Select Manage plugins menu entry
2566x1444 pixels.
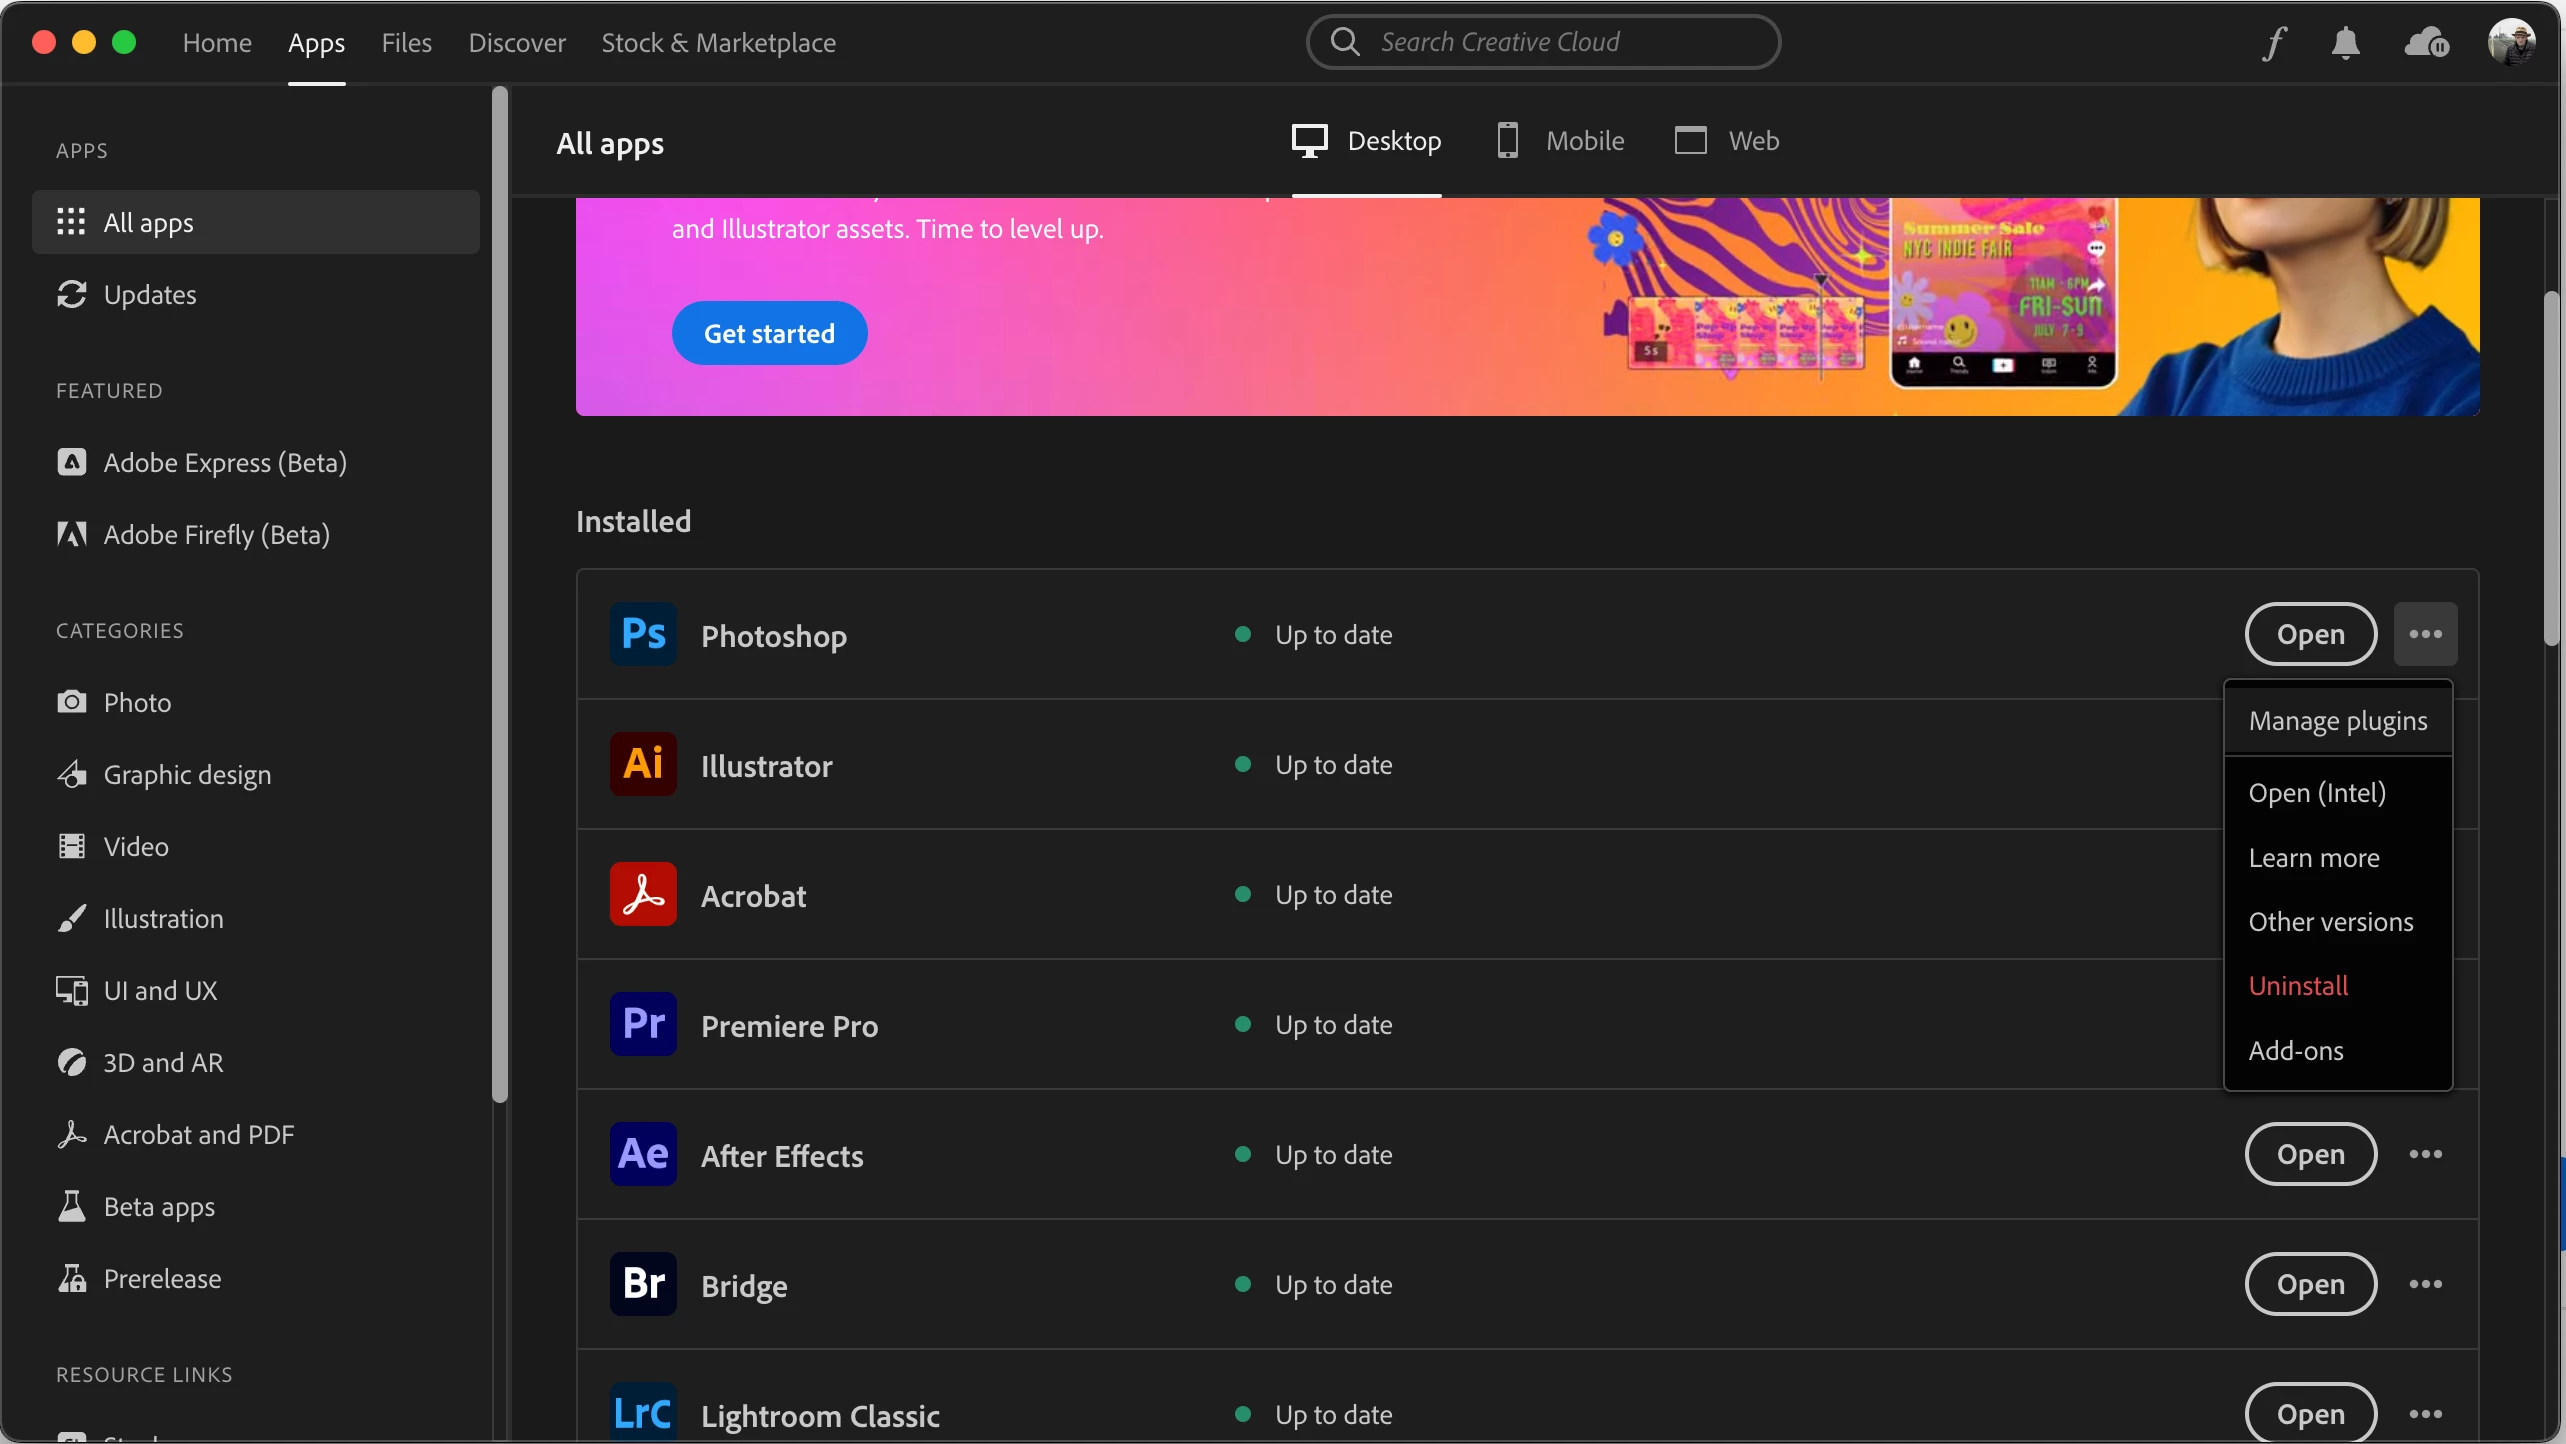(2337, 721)
